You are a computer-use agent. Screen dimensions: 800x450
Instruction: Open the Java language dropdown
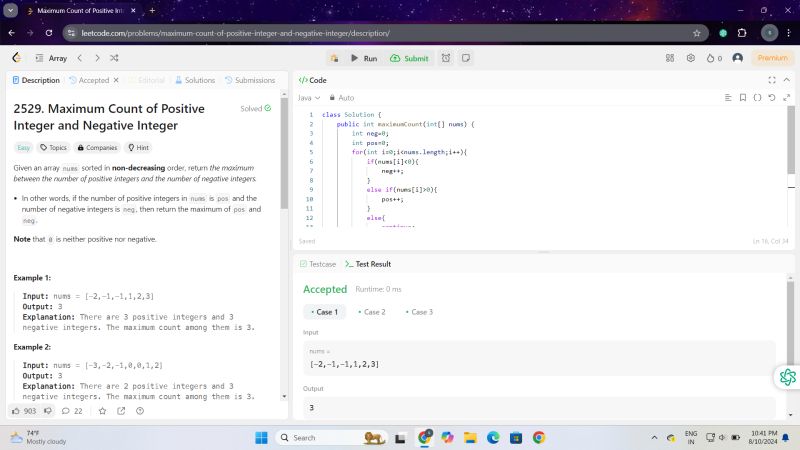[x=309, y=97]
